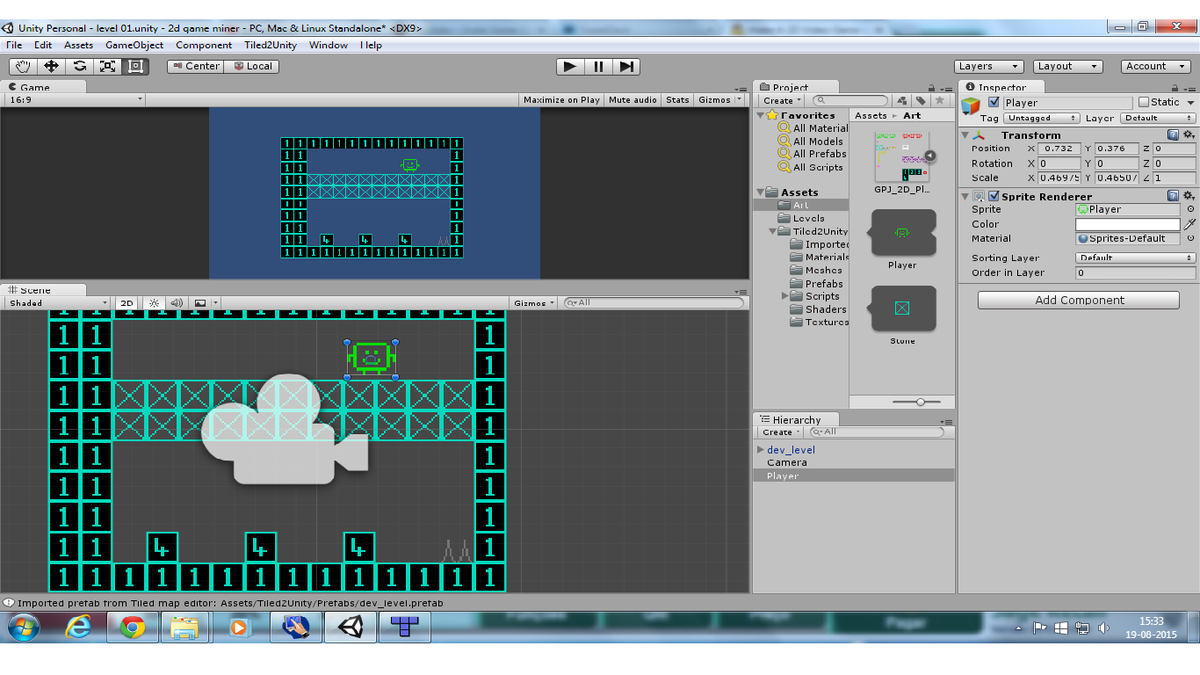
Task: Toggle Stats in Game view
Action: (678, 100)
